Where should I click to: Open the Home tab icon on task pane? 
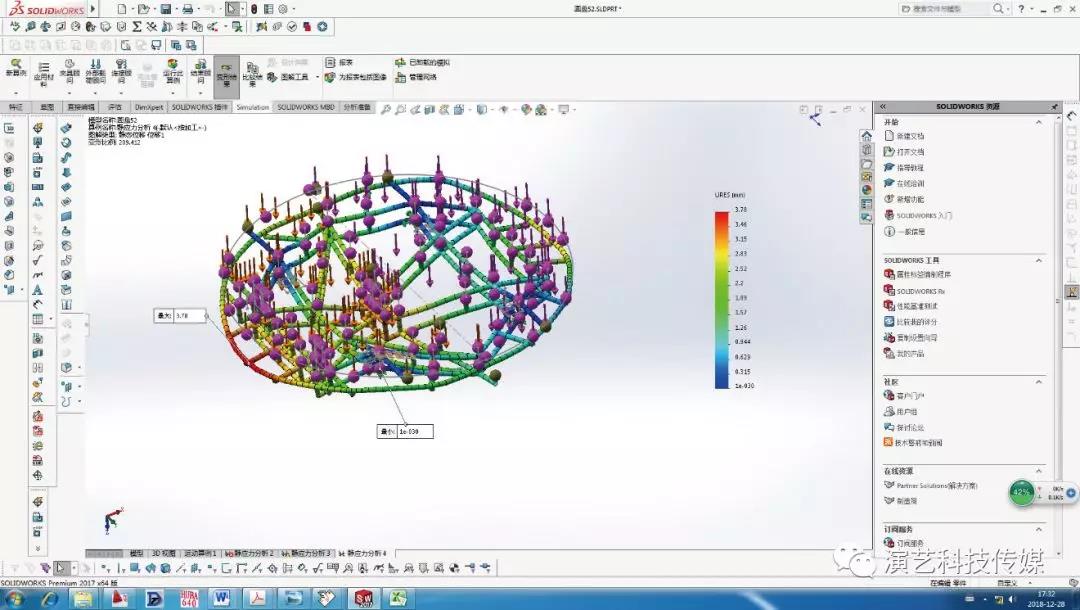866,136
